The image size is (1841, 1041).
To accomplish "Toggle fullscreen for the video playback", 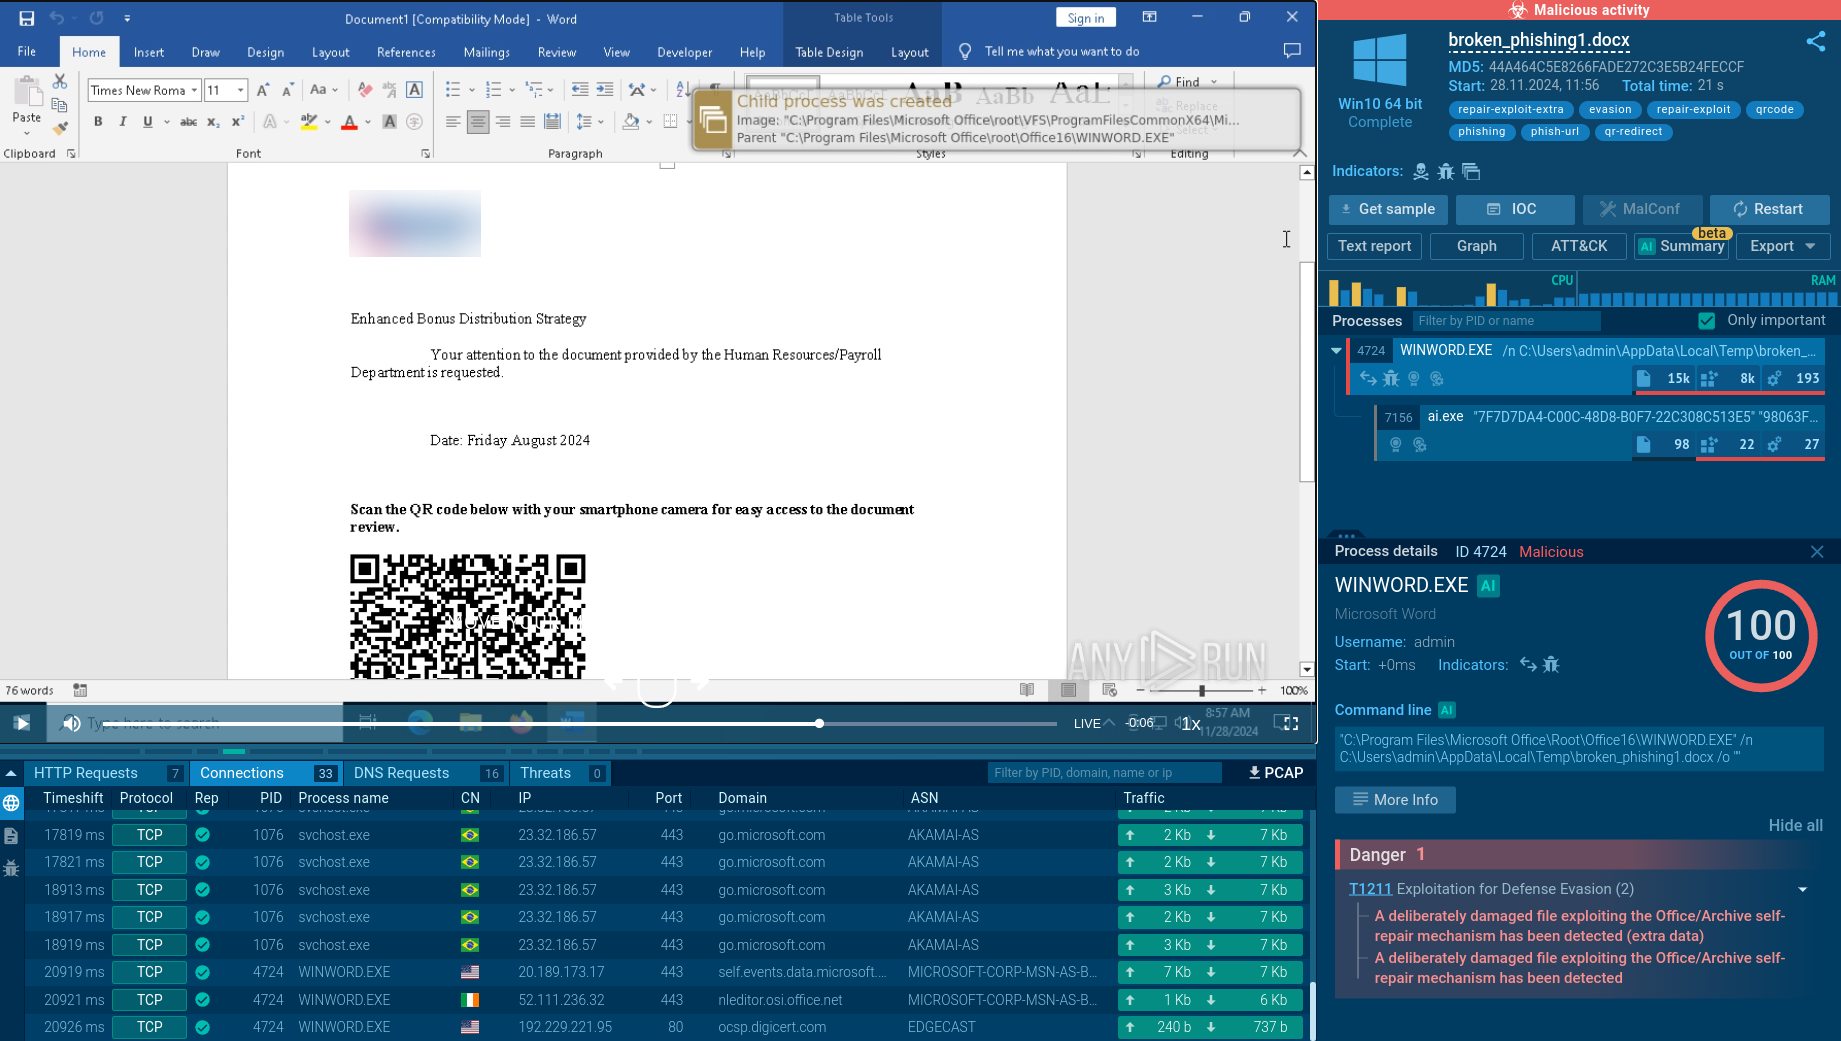I will coord(1290,723).
